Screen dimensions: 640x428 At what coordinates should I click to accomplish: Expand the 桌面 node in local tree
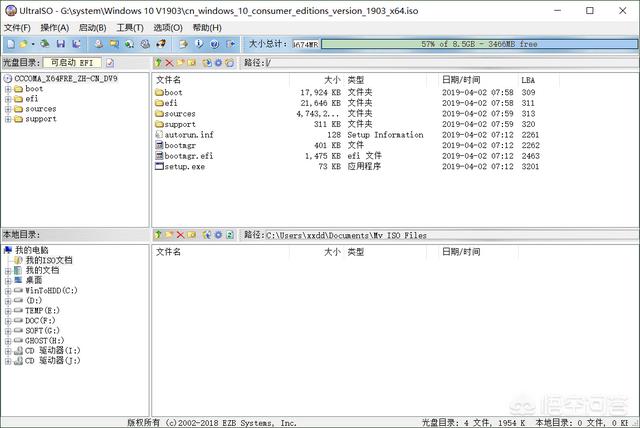8,281
